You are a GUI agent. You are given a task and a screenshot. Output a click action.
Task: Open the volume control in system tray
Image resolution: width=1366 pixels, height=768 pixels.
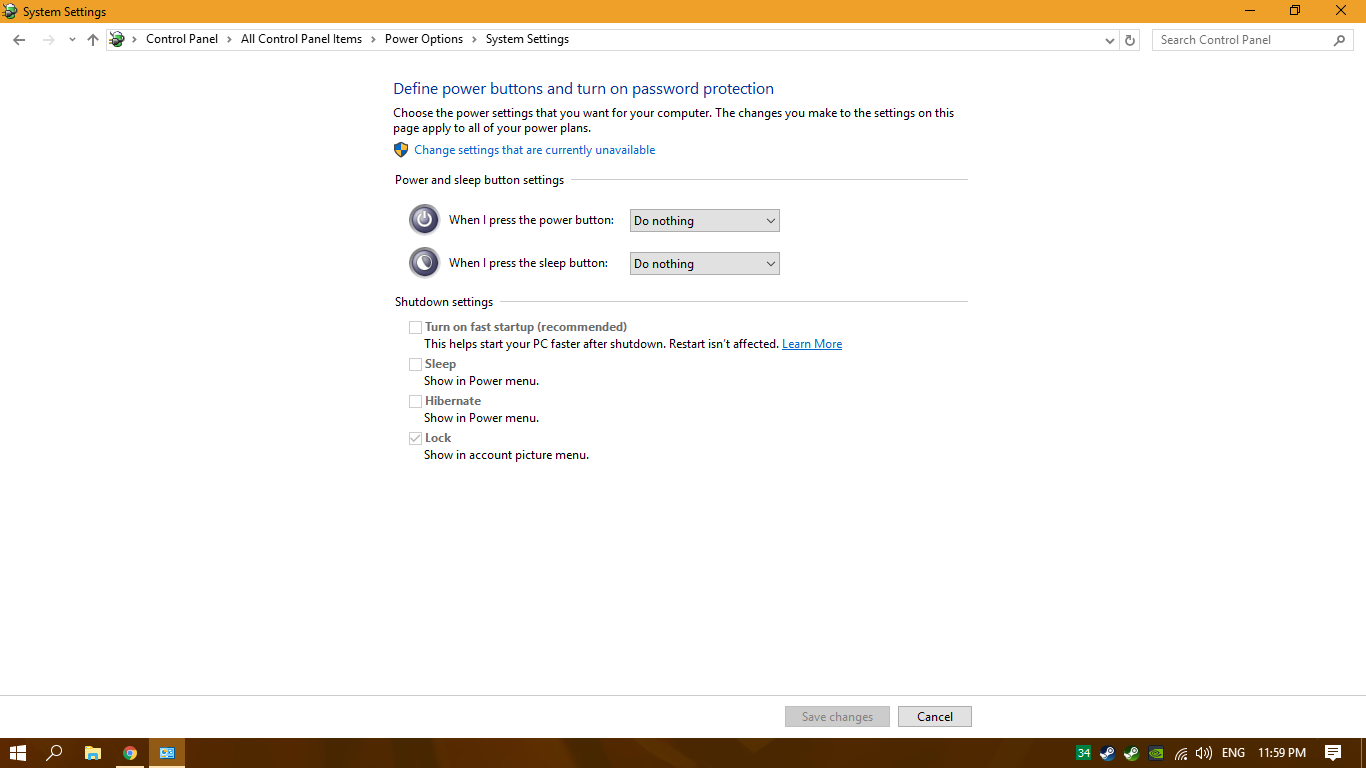[1203, 753]
